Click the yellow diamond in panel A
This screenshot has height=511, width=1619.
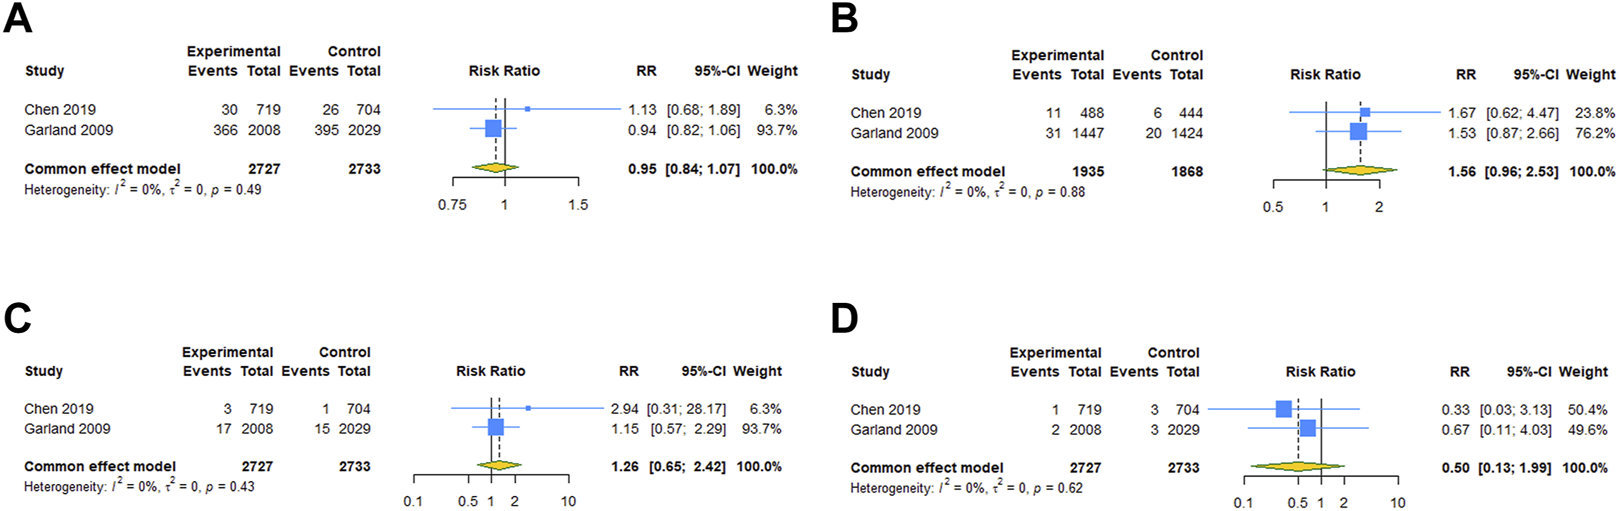click(x=495, y=168)
